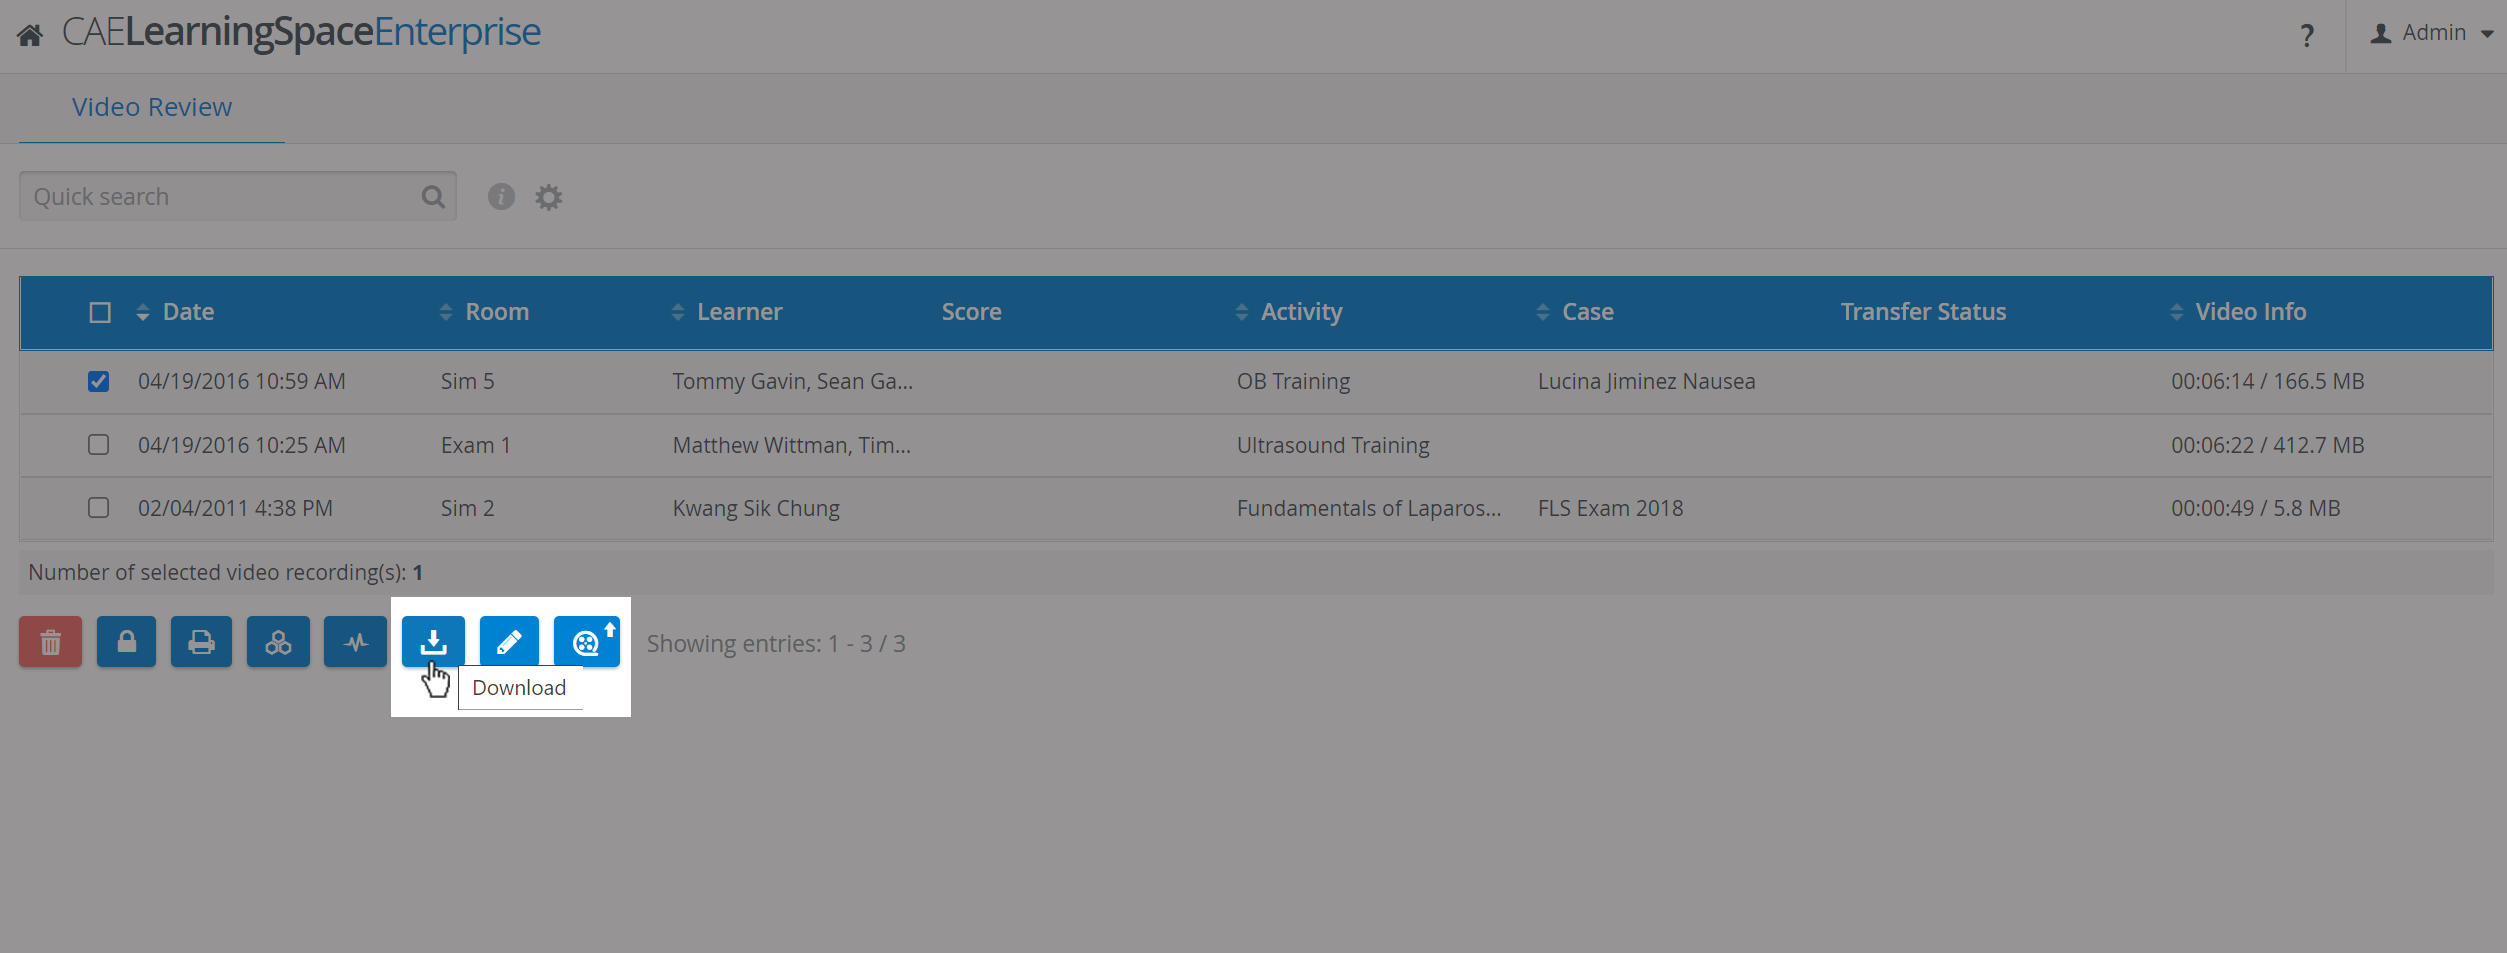Click the printer icon button
Image resolution: width=2507 pixels, height=953 pixels.
click(x=201, y=642)
